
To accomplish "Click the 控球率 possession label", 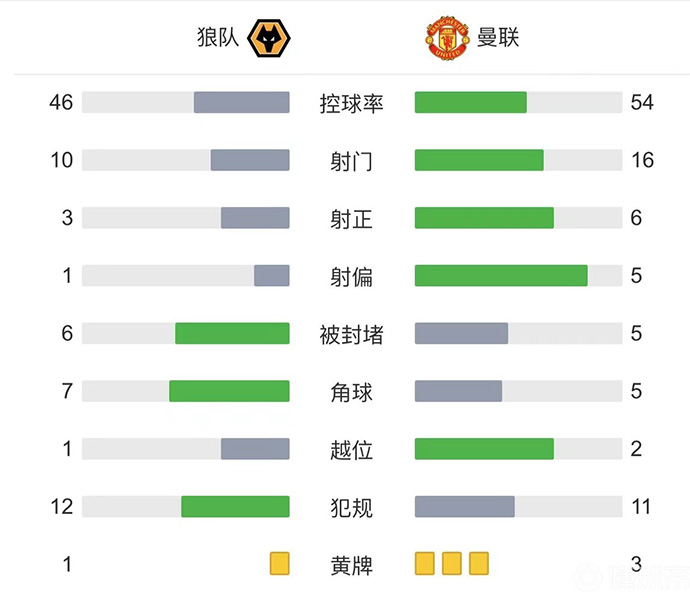I will click(351, 103).
